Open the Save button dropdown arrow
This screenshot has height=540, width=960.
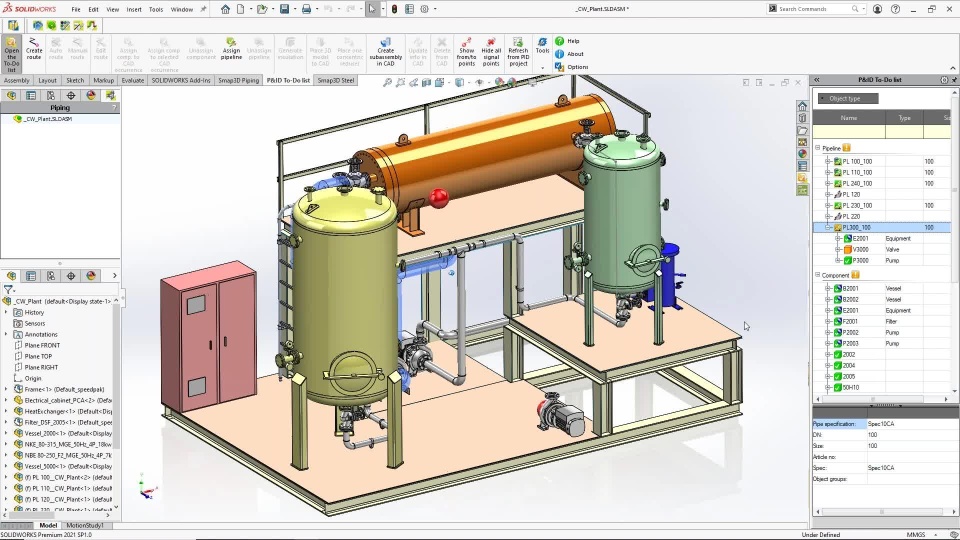(294, 9)
